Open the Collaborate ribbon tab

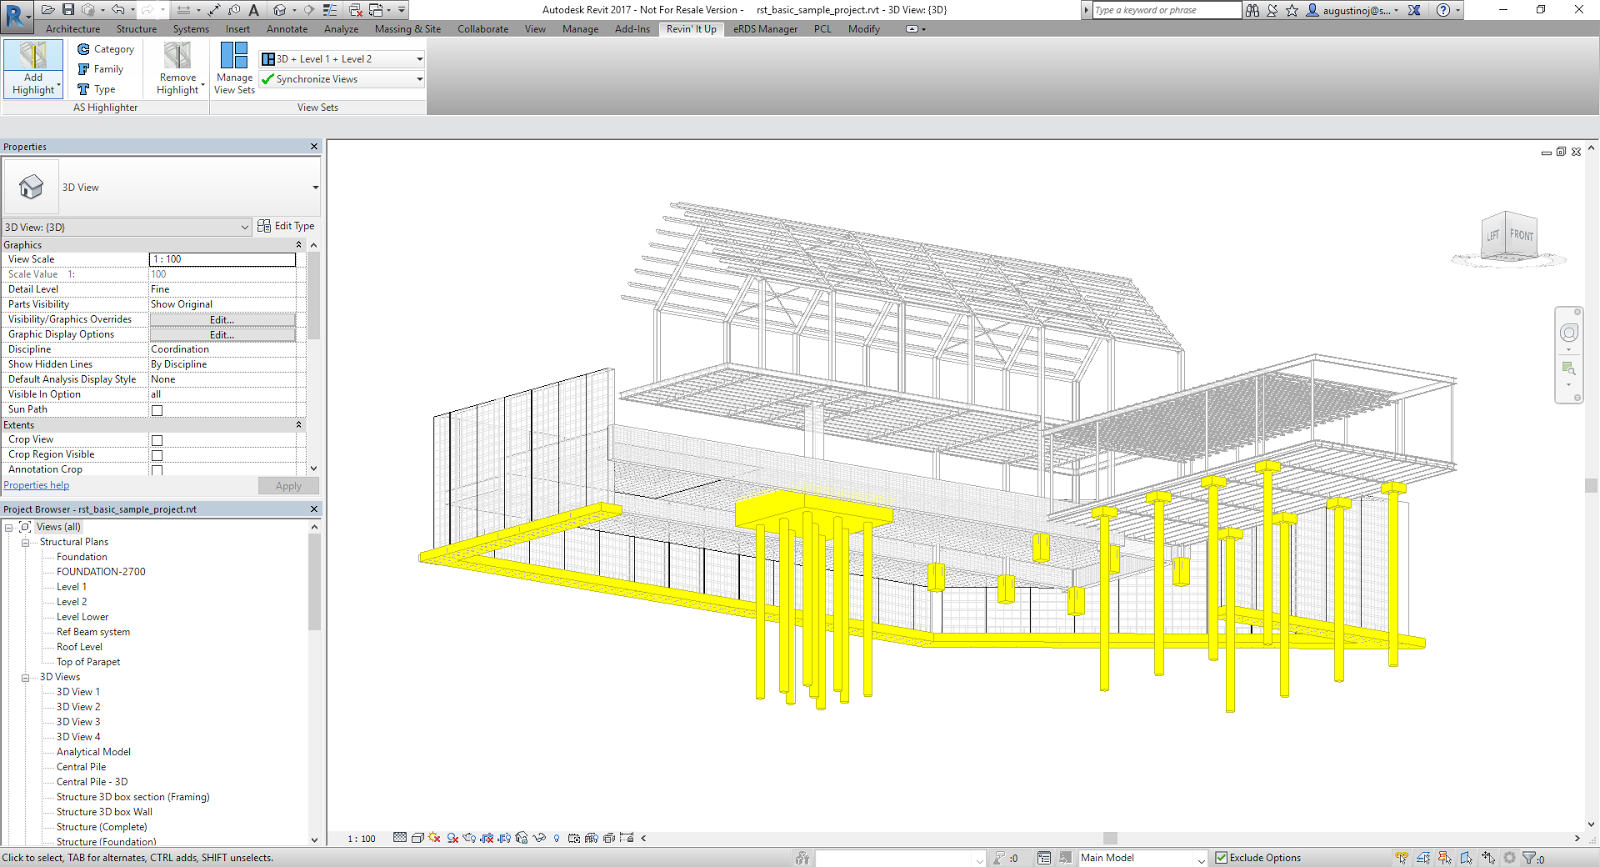[x=483, y=29]
